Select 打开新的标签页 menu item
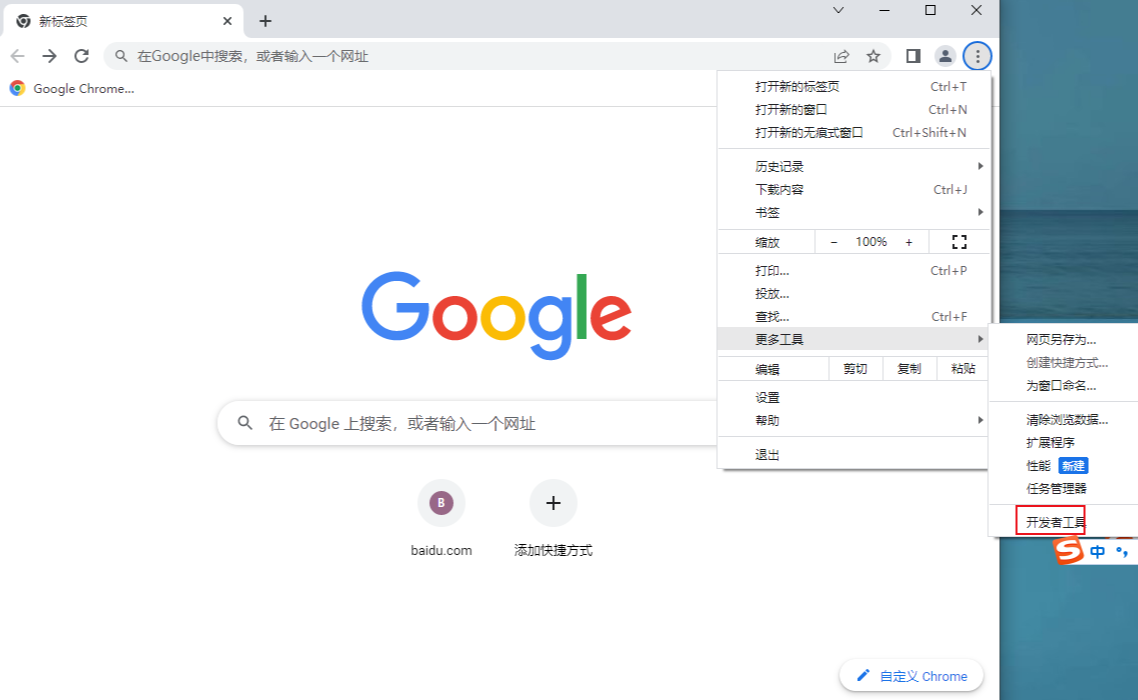The image size is (1138, 700). coord(854,86)
